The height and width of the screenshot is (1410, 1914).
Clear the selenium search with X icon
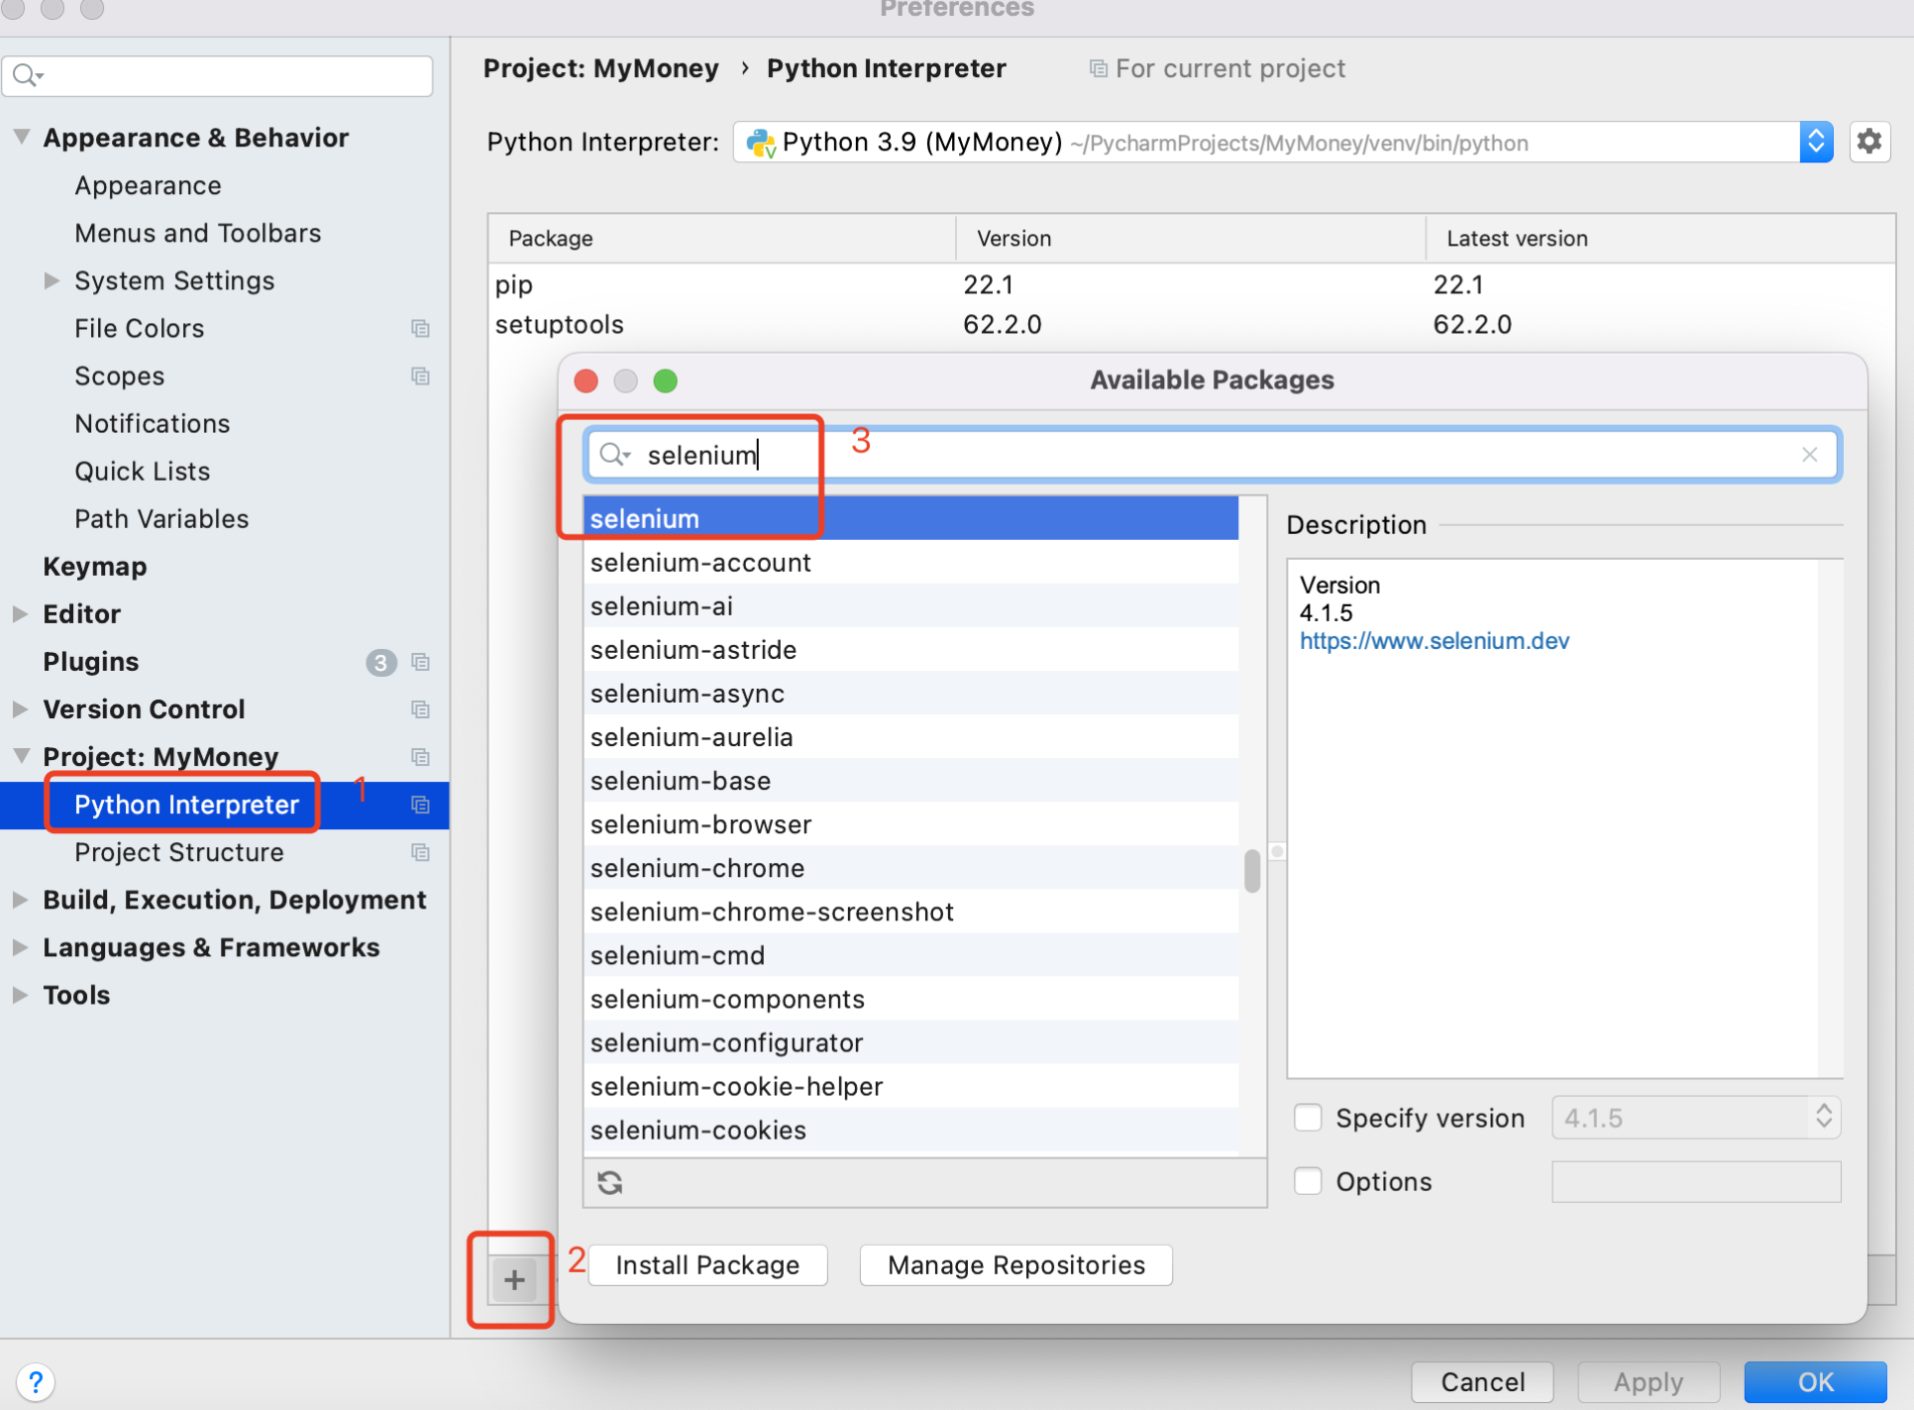point(1809,455)
